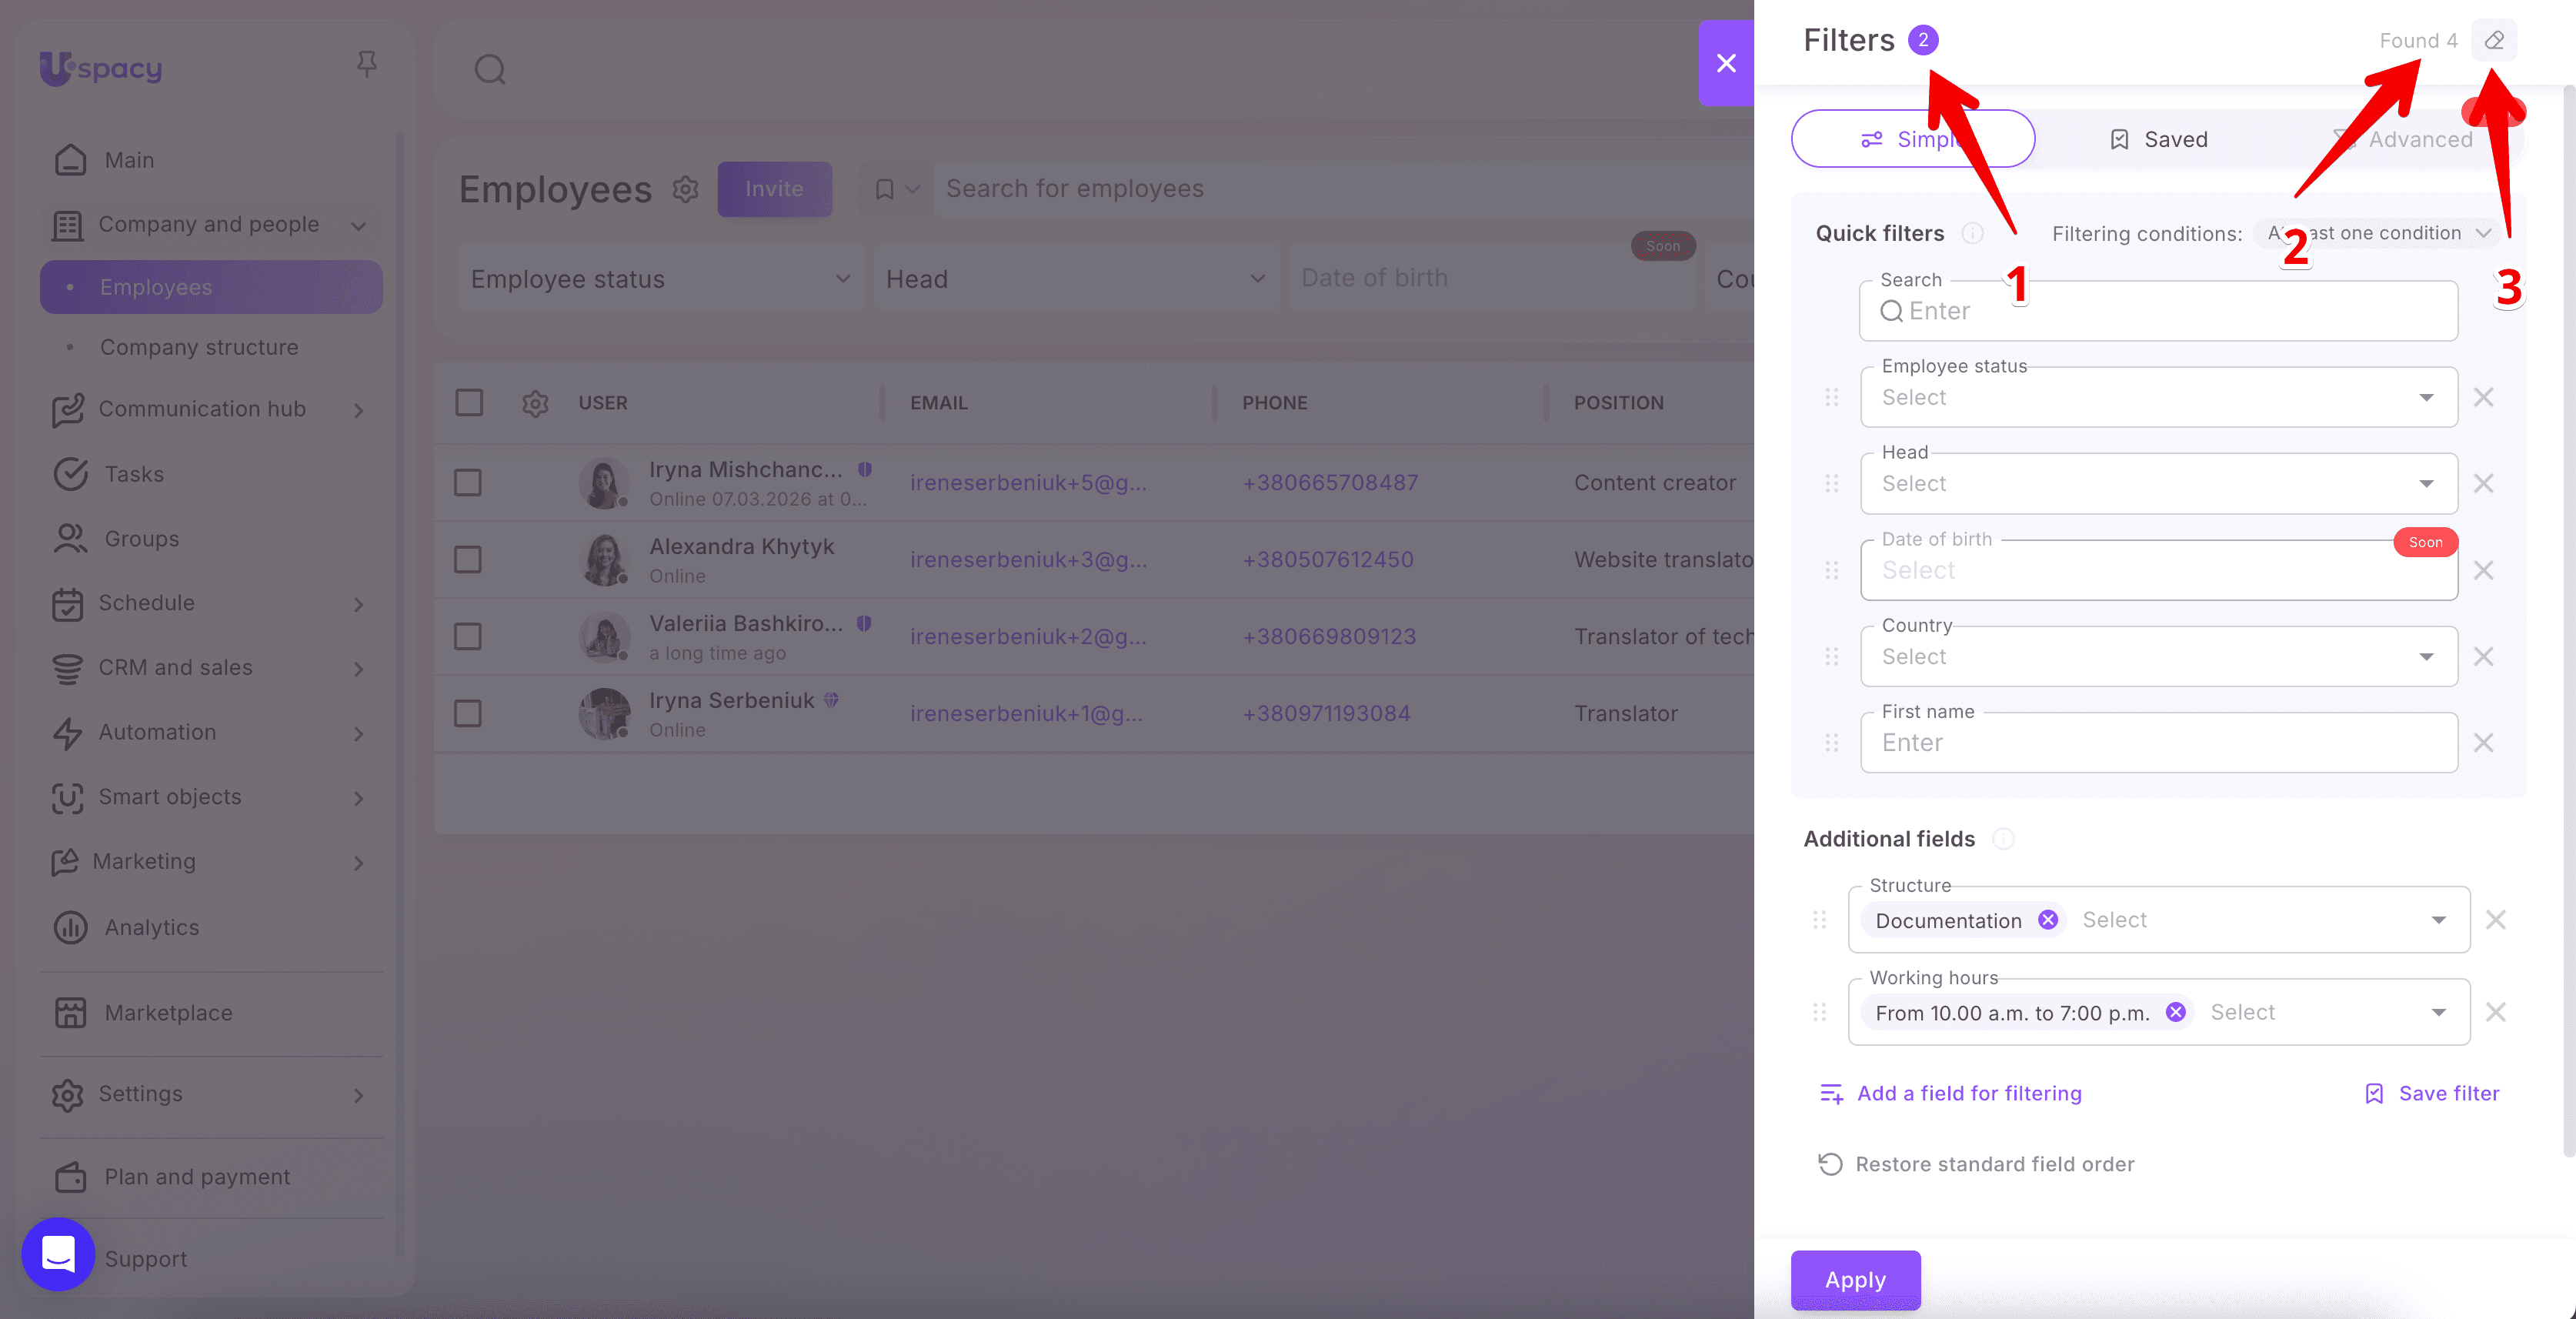
Task: Click the Uspacy logo
Action: [x=101, y=68]
